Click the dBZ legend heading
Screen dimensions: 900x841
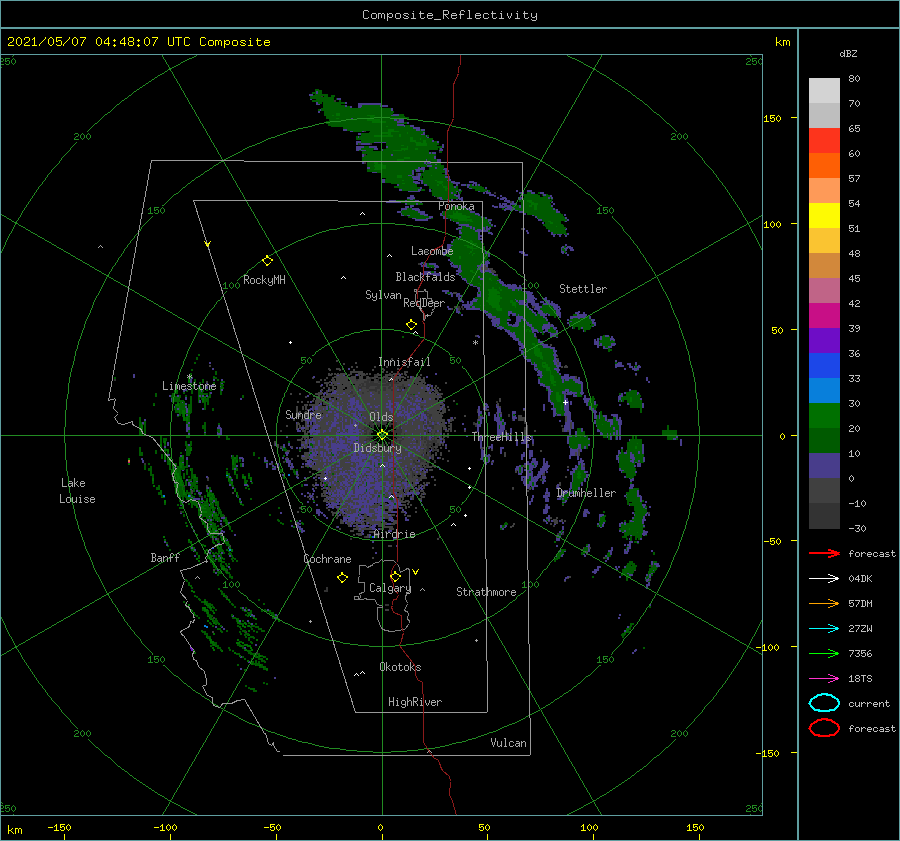[x=848, y=53]
